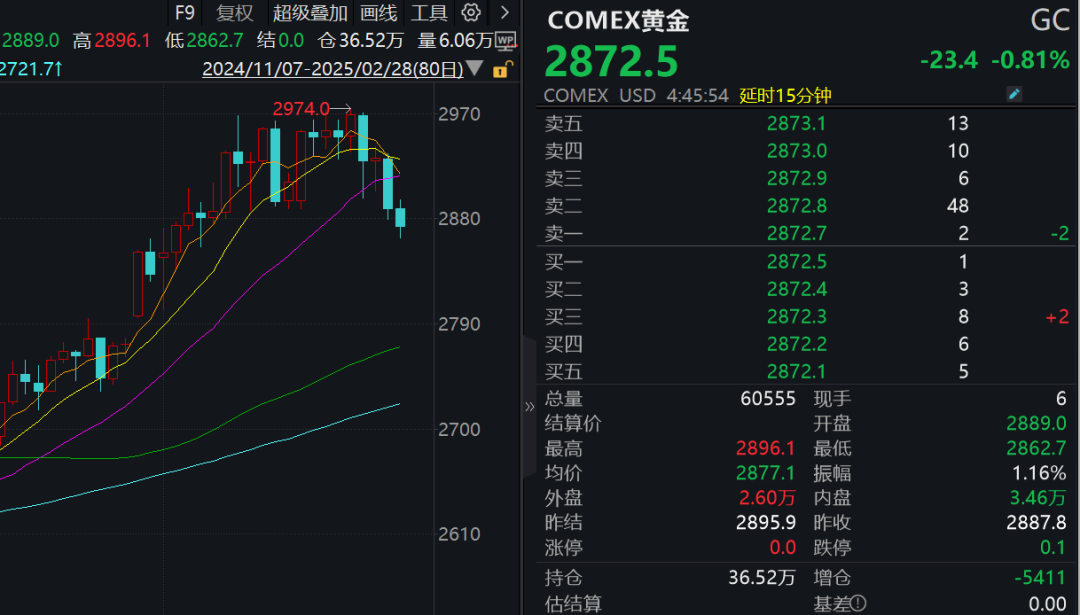The image size is (1080, 615).
Task: Click date range link 2024/11/07-2025/02/28(80日)
Action: point(333,69)
